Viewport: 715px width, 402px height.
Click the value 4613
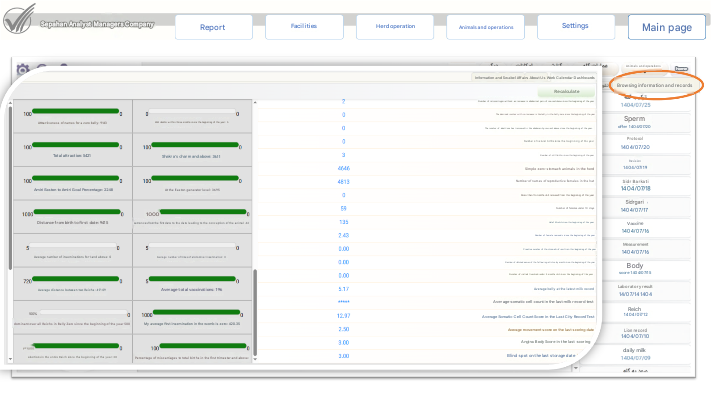click(344, 181)
